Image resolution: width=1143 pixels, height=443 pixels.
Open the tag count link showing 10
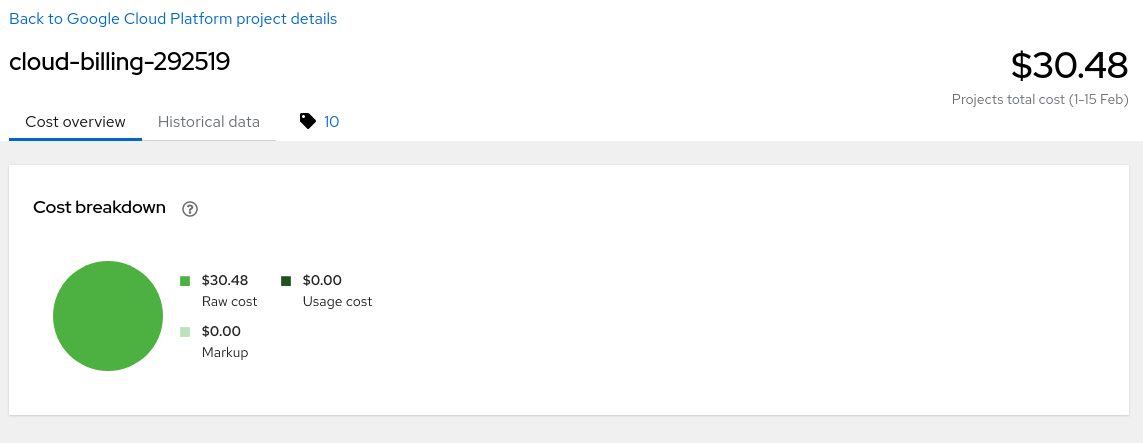pyautogui.click(x=332, y=122)
